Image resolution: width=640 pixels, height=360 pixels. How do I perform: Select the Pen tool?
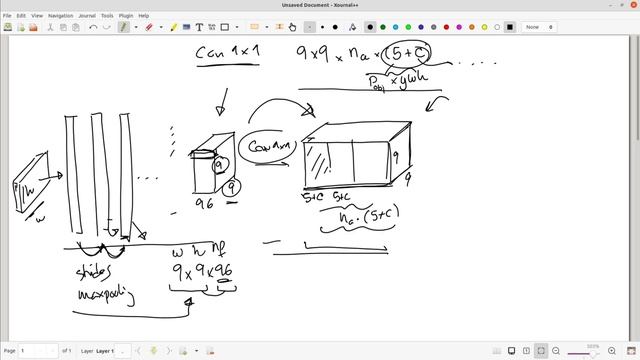123,27
